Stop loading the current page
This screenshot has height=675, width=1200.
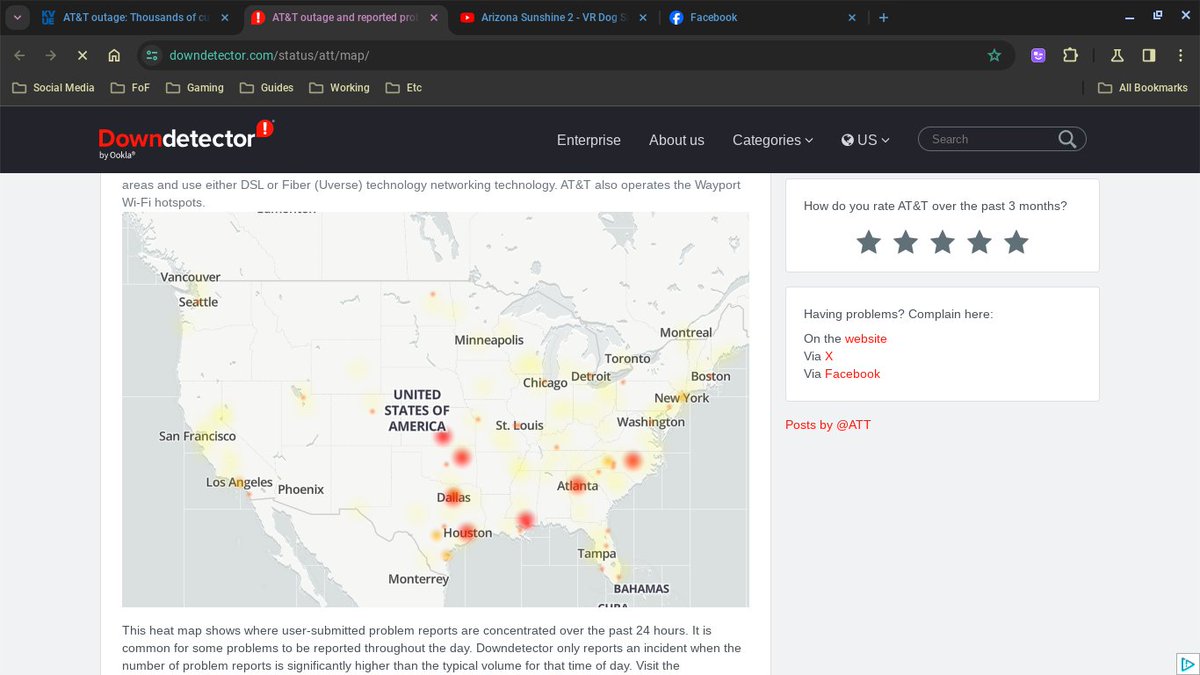(83, 55)
